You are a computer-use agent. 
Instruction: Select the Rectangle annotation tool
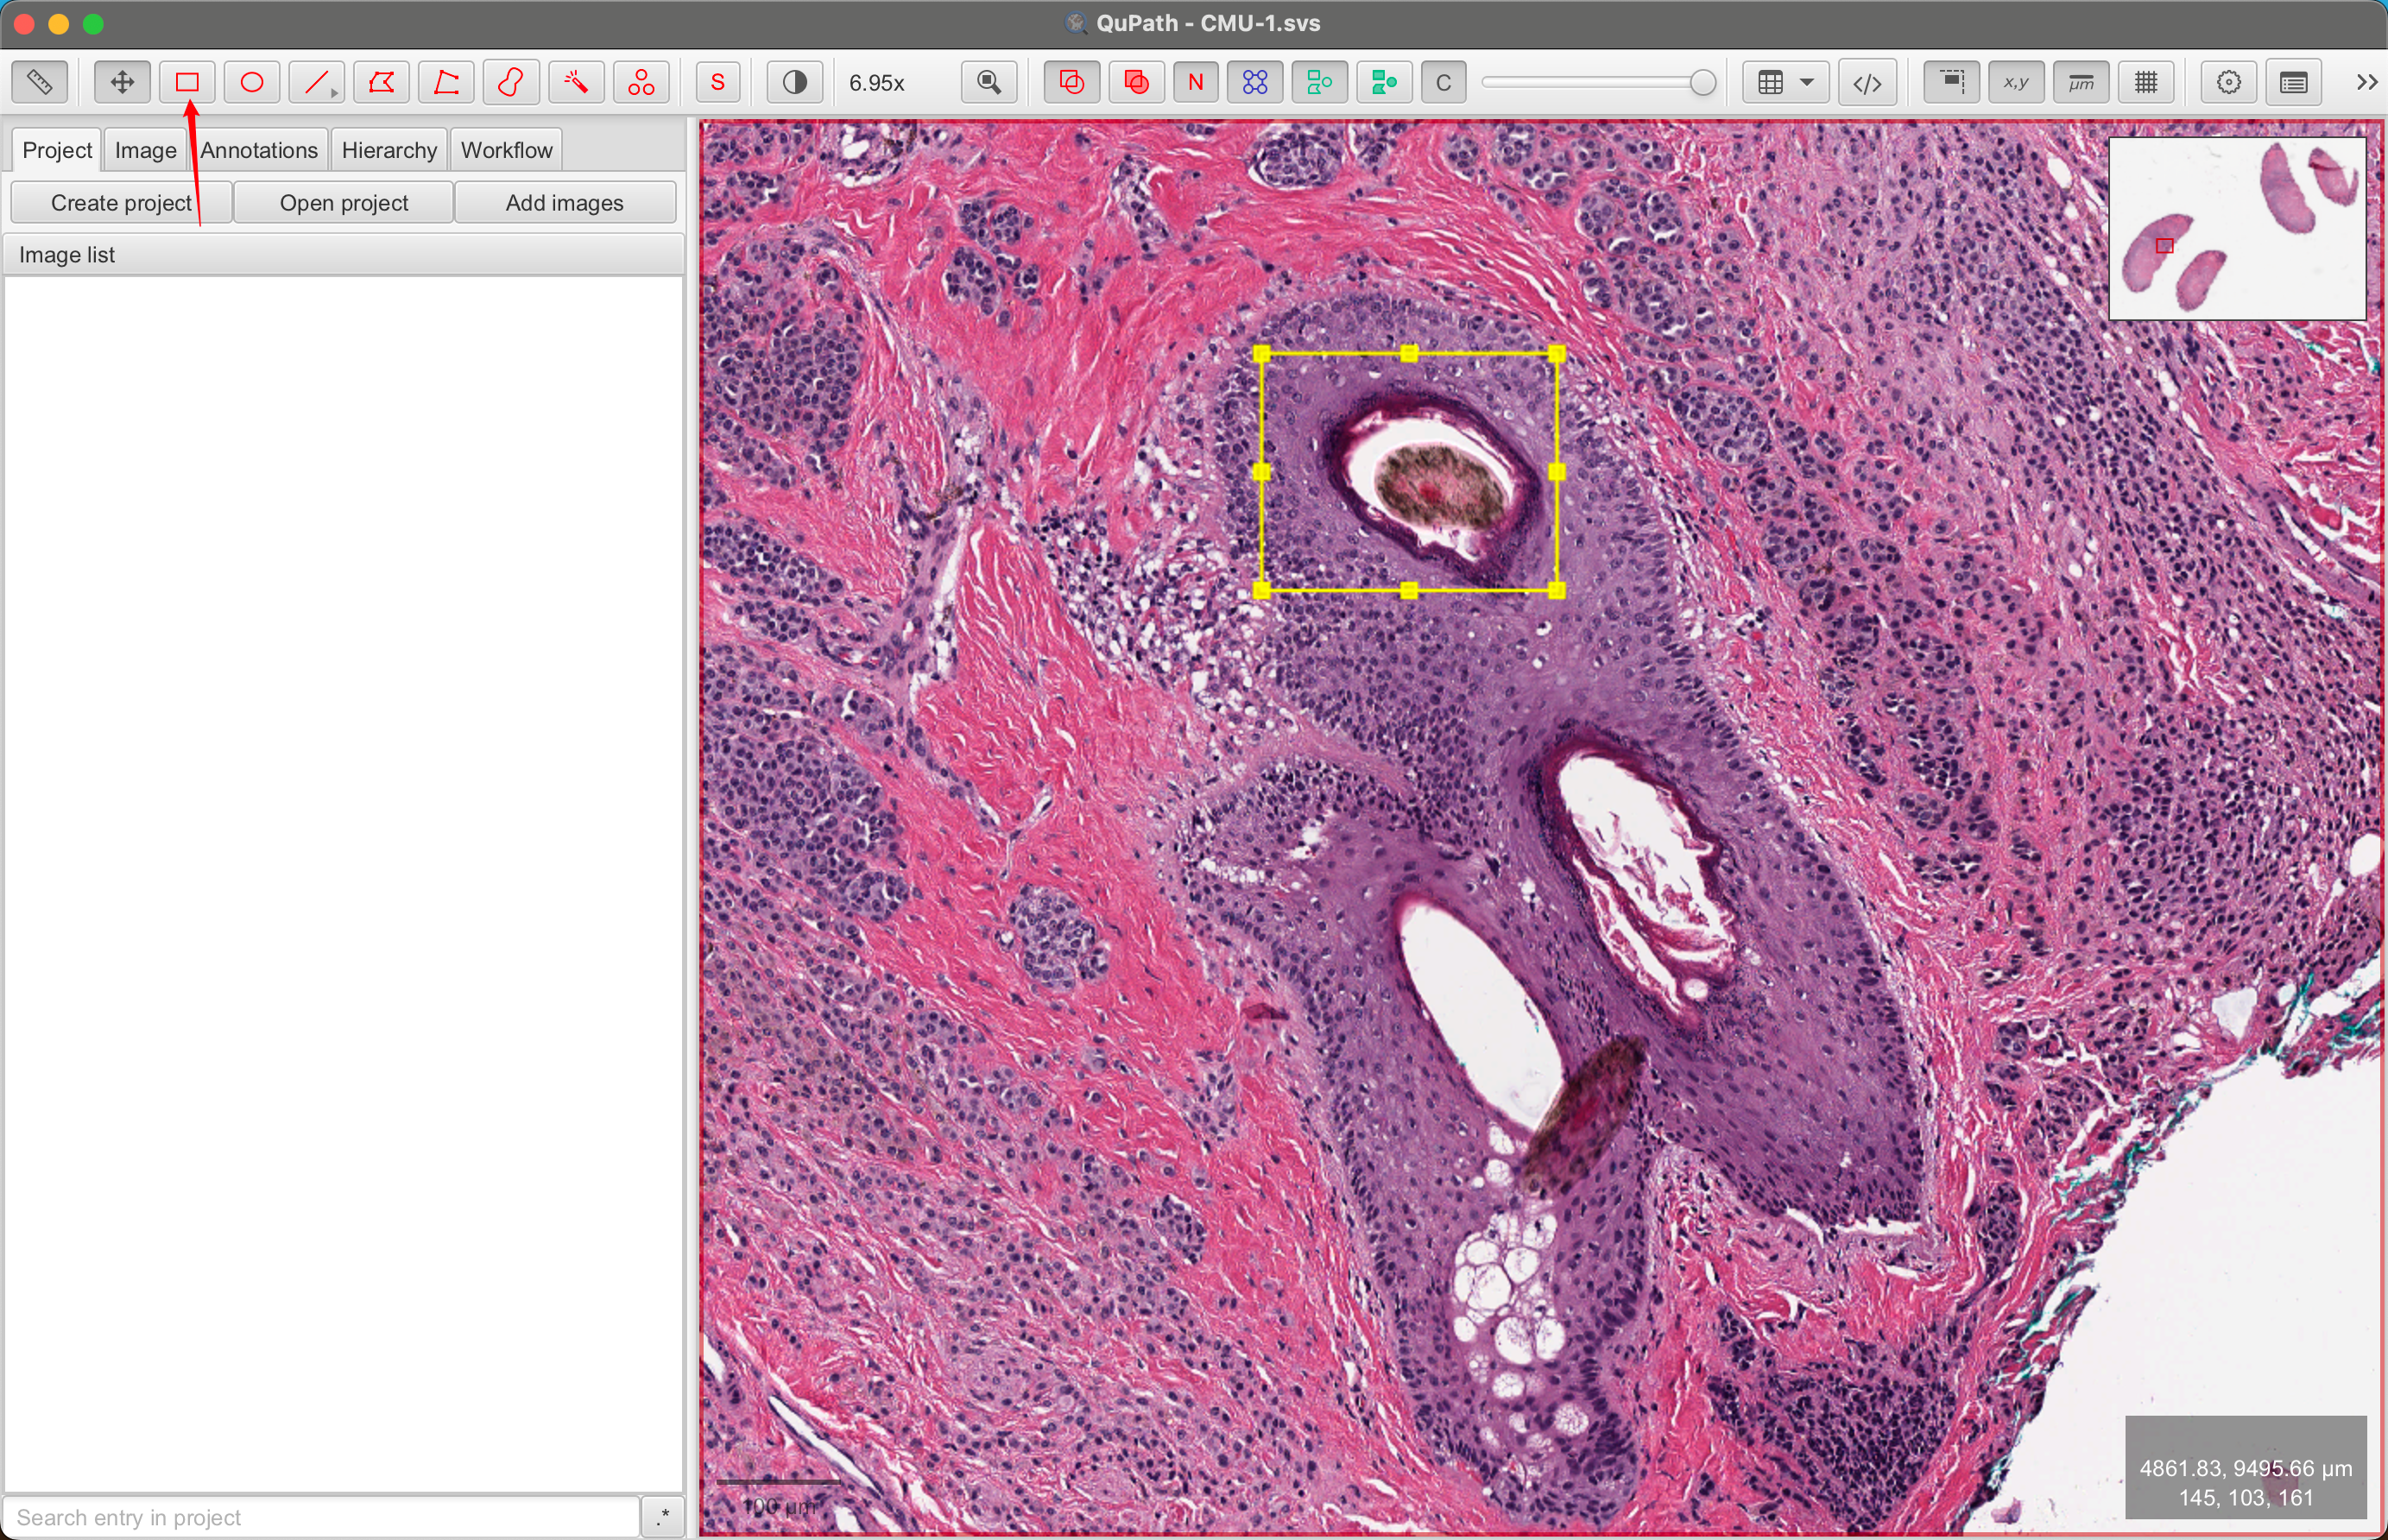coord(187,82)
